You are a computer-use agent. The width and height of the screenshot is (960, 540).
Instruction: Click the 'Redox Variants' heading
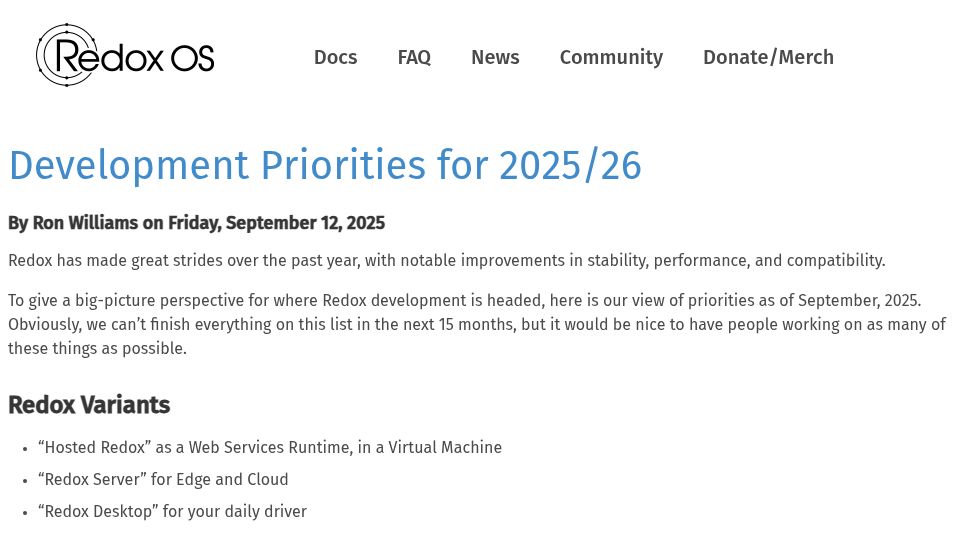tap(89, 405)
